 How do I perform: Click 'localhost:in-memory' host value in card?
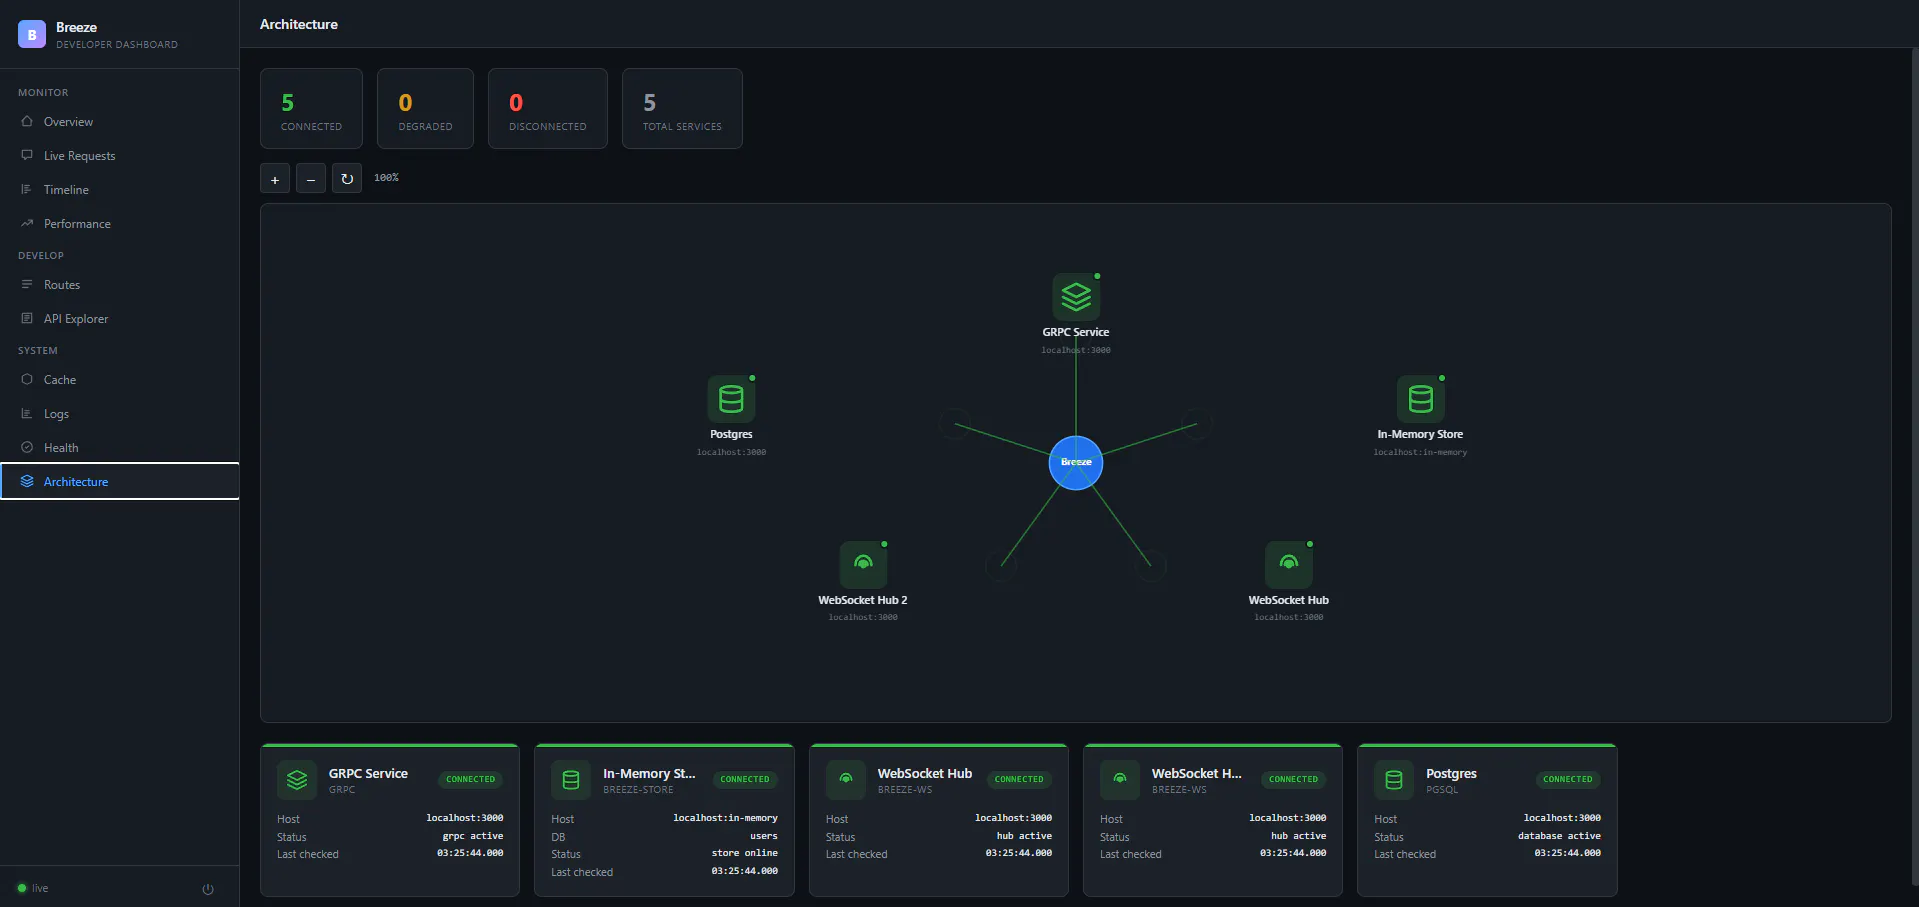coord(725,818)
